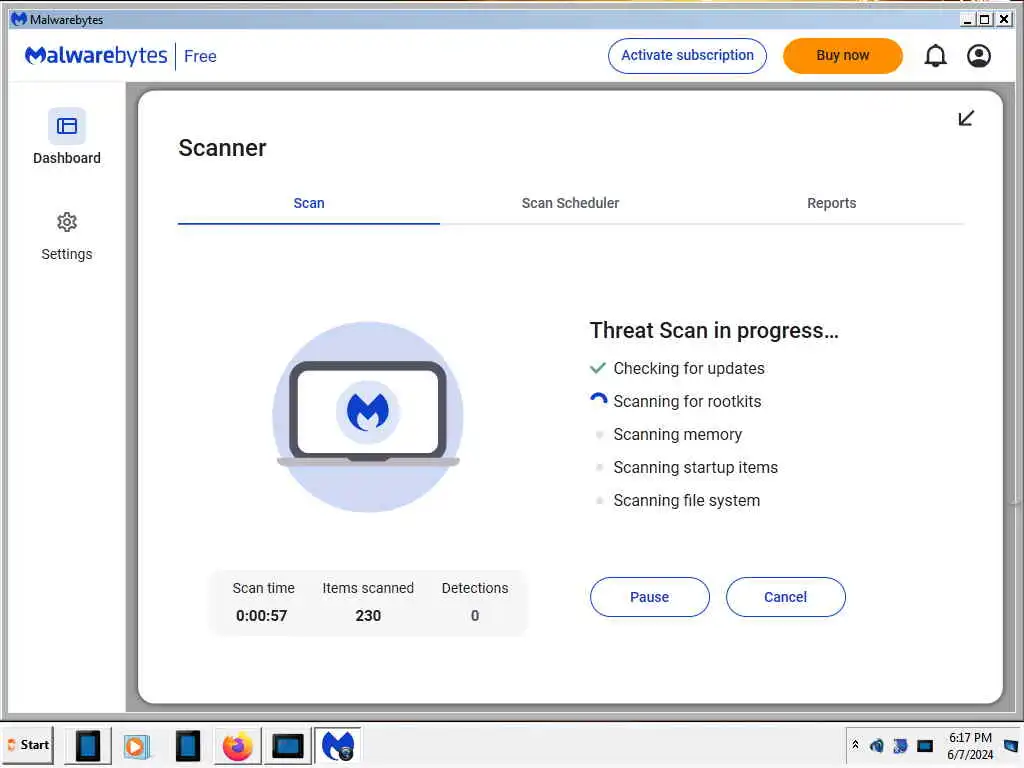This screenshot has width=1024, height=768.
Task: Click the laptop scan illustration
Action: (368, 417)
